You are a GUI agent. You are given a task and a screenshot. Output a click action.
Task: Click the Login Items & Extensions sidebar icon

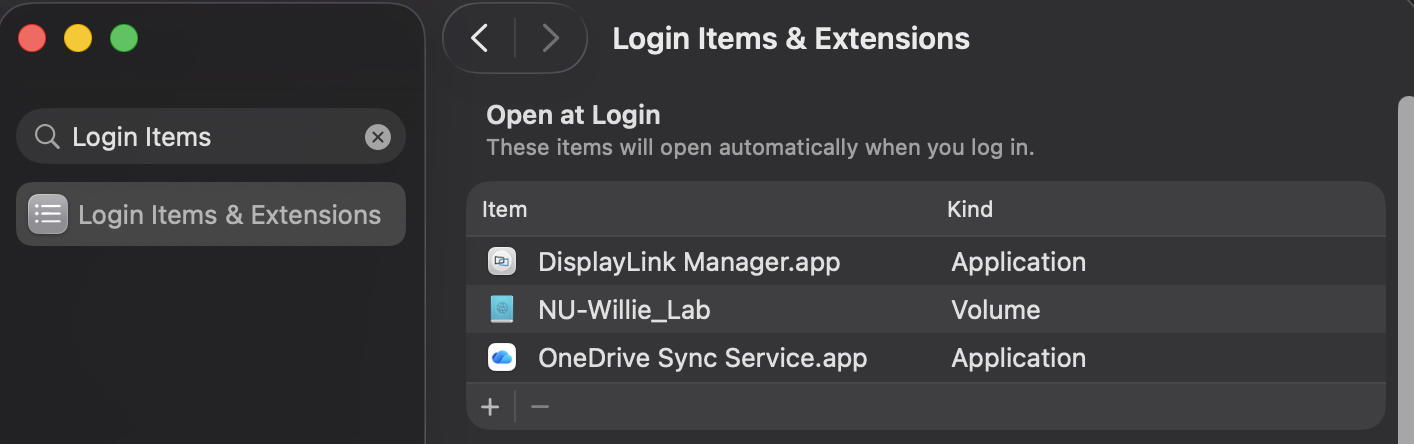click(x=48, y=214)
